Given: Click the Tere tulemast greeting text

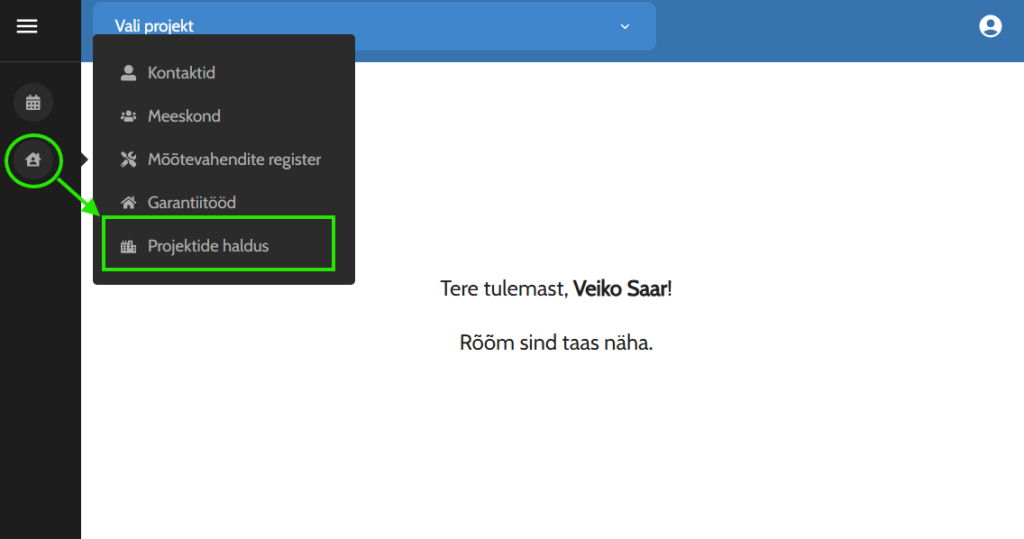Looking at the screenshot, I should click(503, 289).
